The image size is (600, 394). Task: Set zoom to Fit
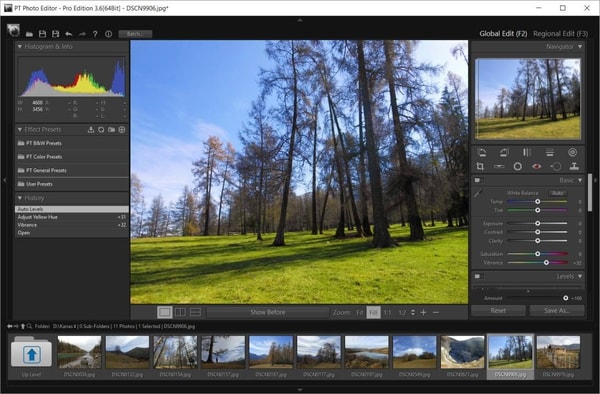pyautogui.click(x=360, y=313)
